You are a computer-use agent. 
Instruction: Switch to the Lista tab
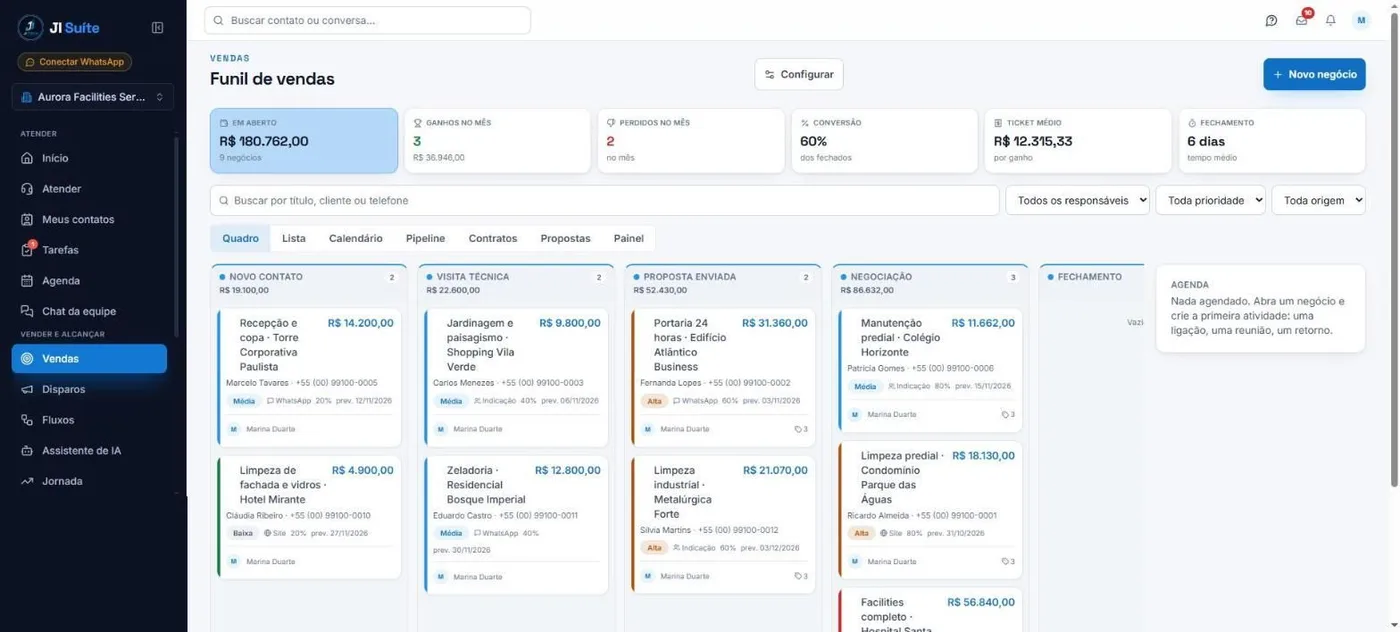pos(294,238)
